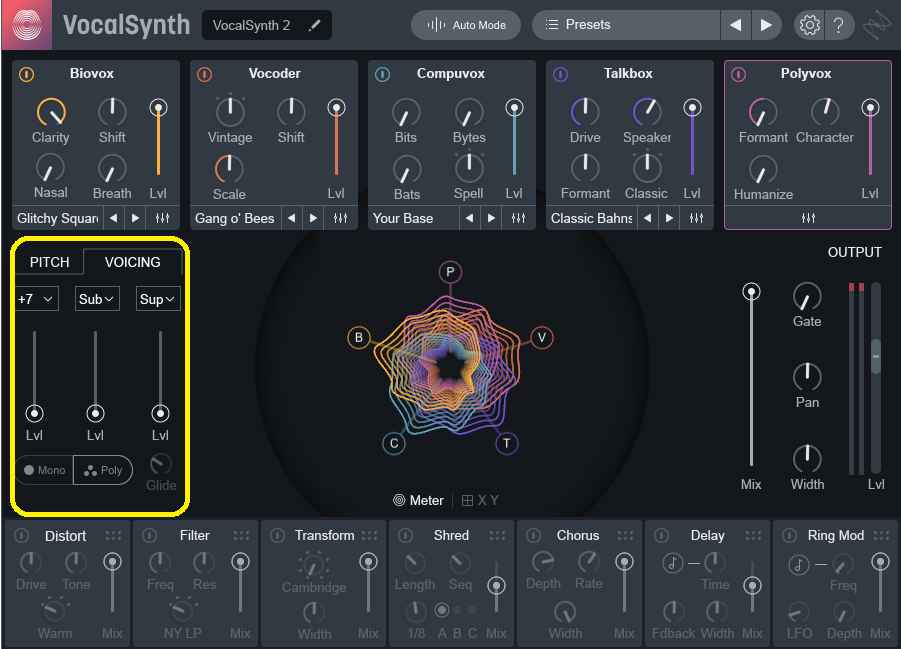Click the pencil icon to rename preset

314,26
